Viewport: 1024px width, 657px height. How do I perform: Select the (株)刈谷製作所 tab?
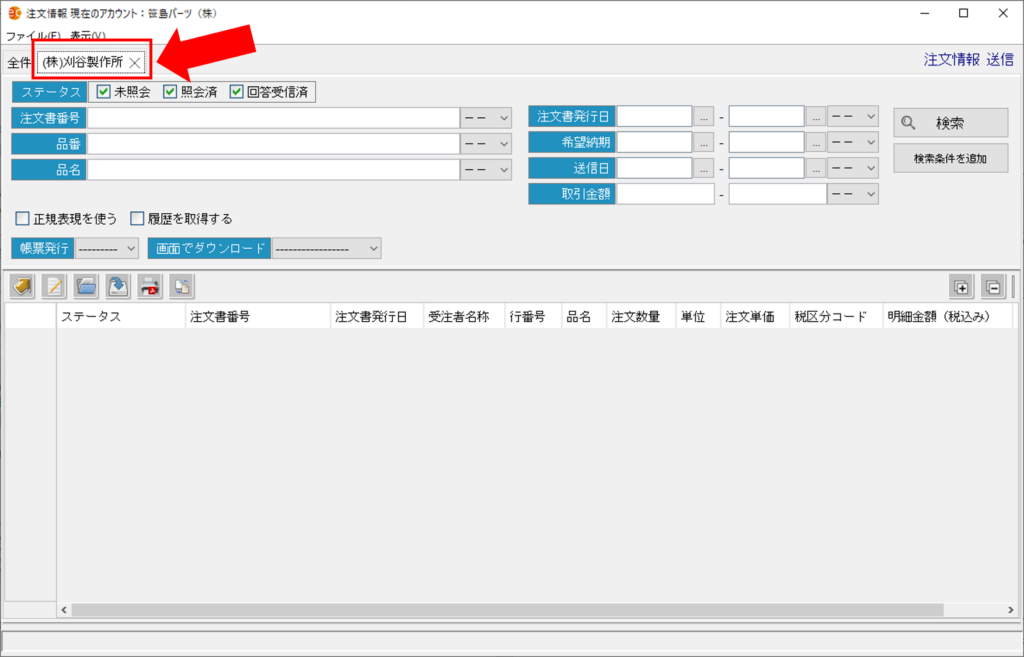pyautogui.click(x=83, y=62)
